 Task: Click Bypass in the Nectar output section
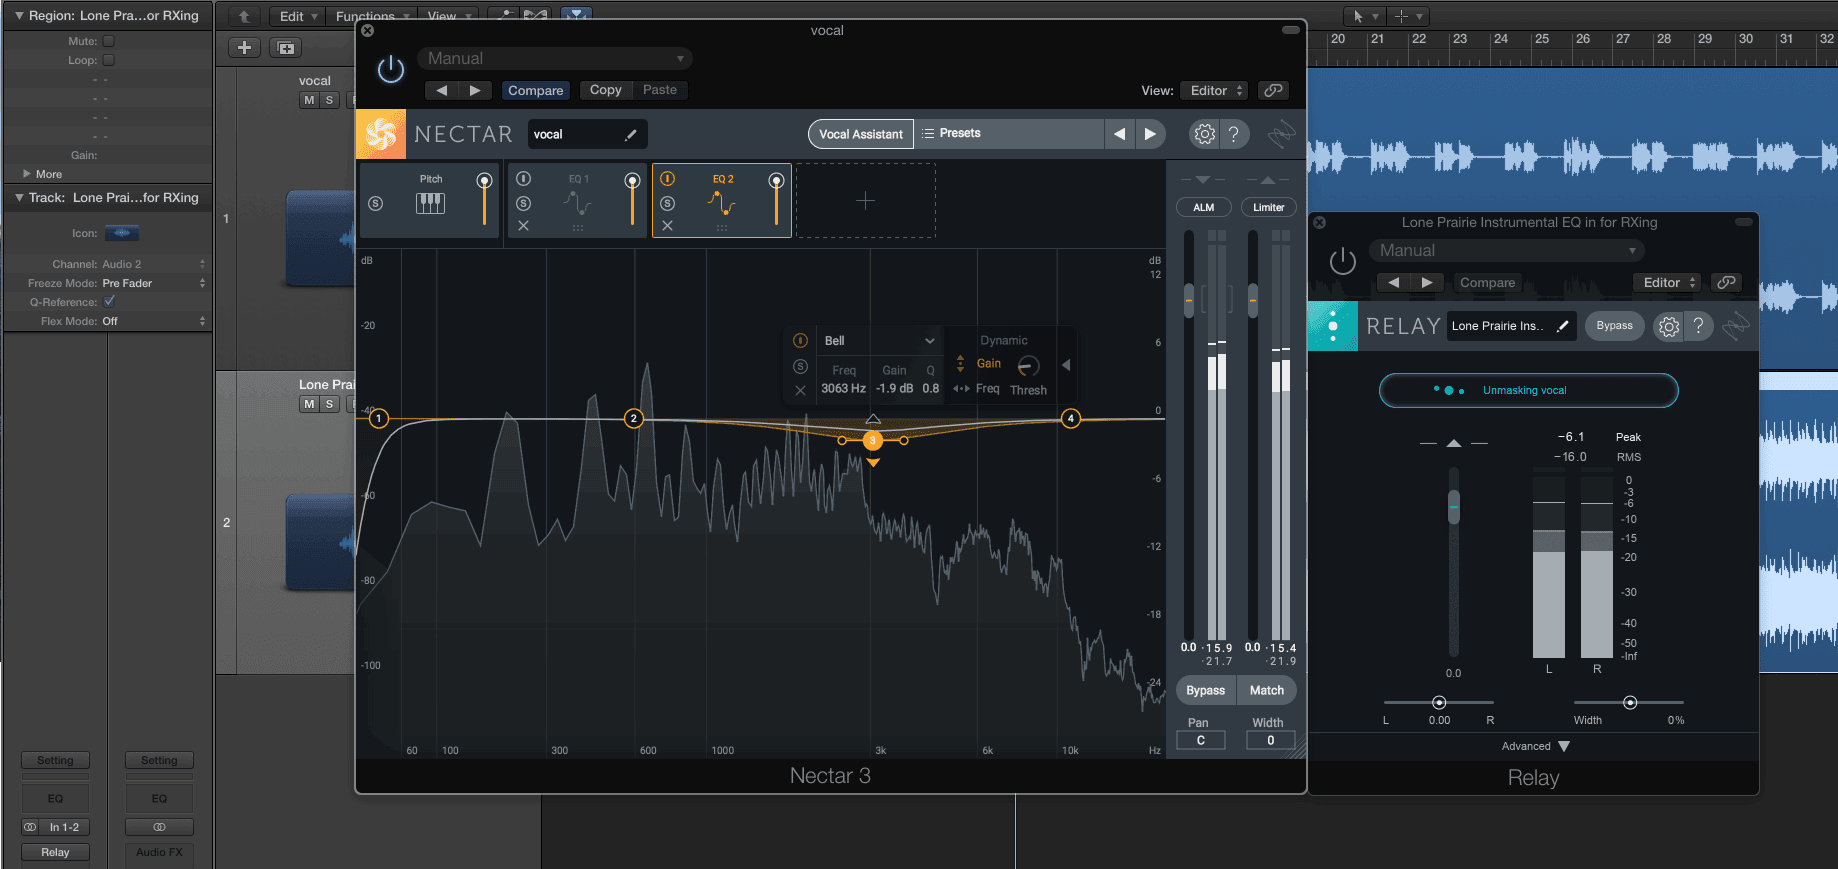pos(1205,691)
